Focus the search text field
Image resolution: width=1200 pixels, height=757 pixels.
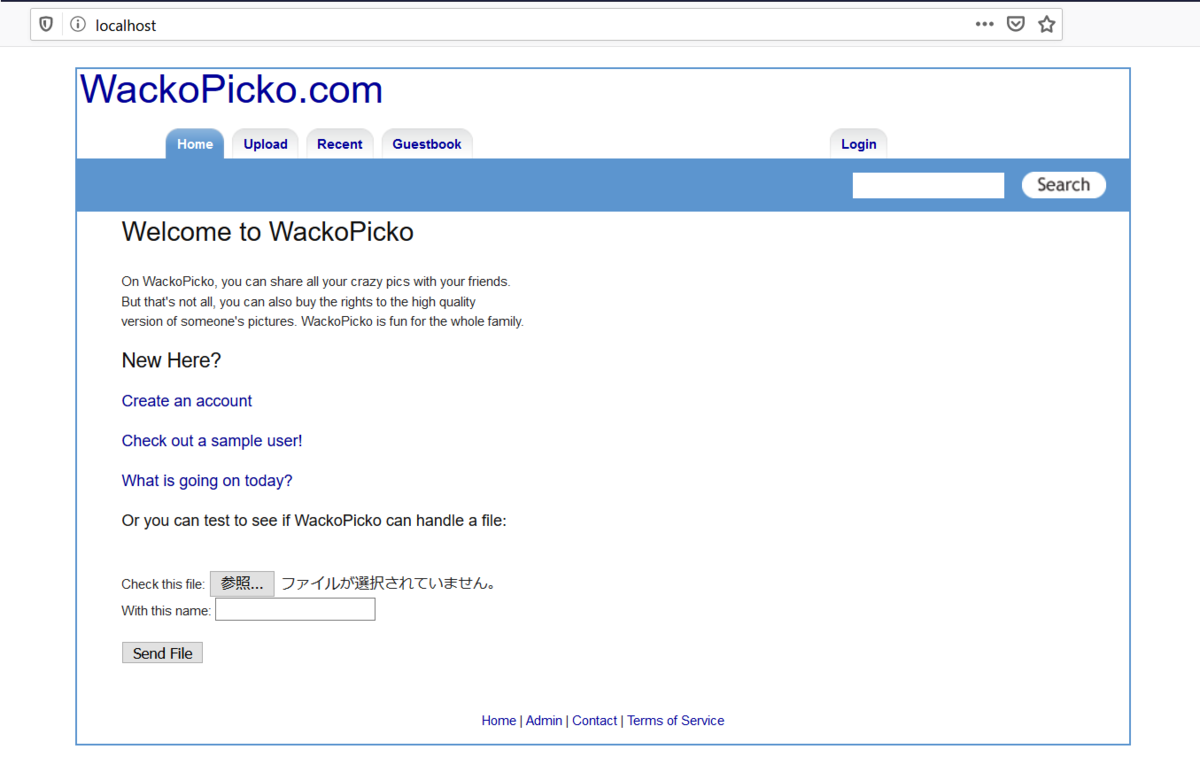pos(928,185)
